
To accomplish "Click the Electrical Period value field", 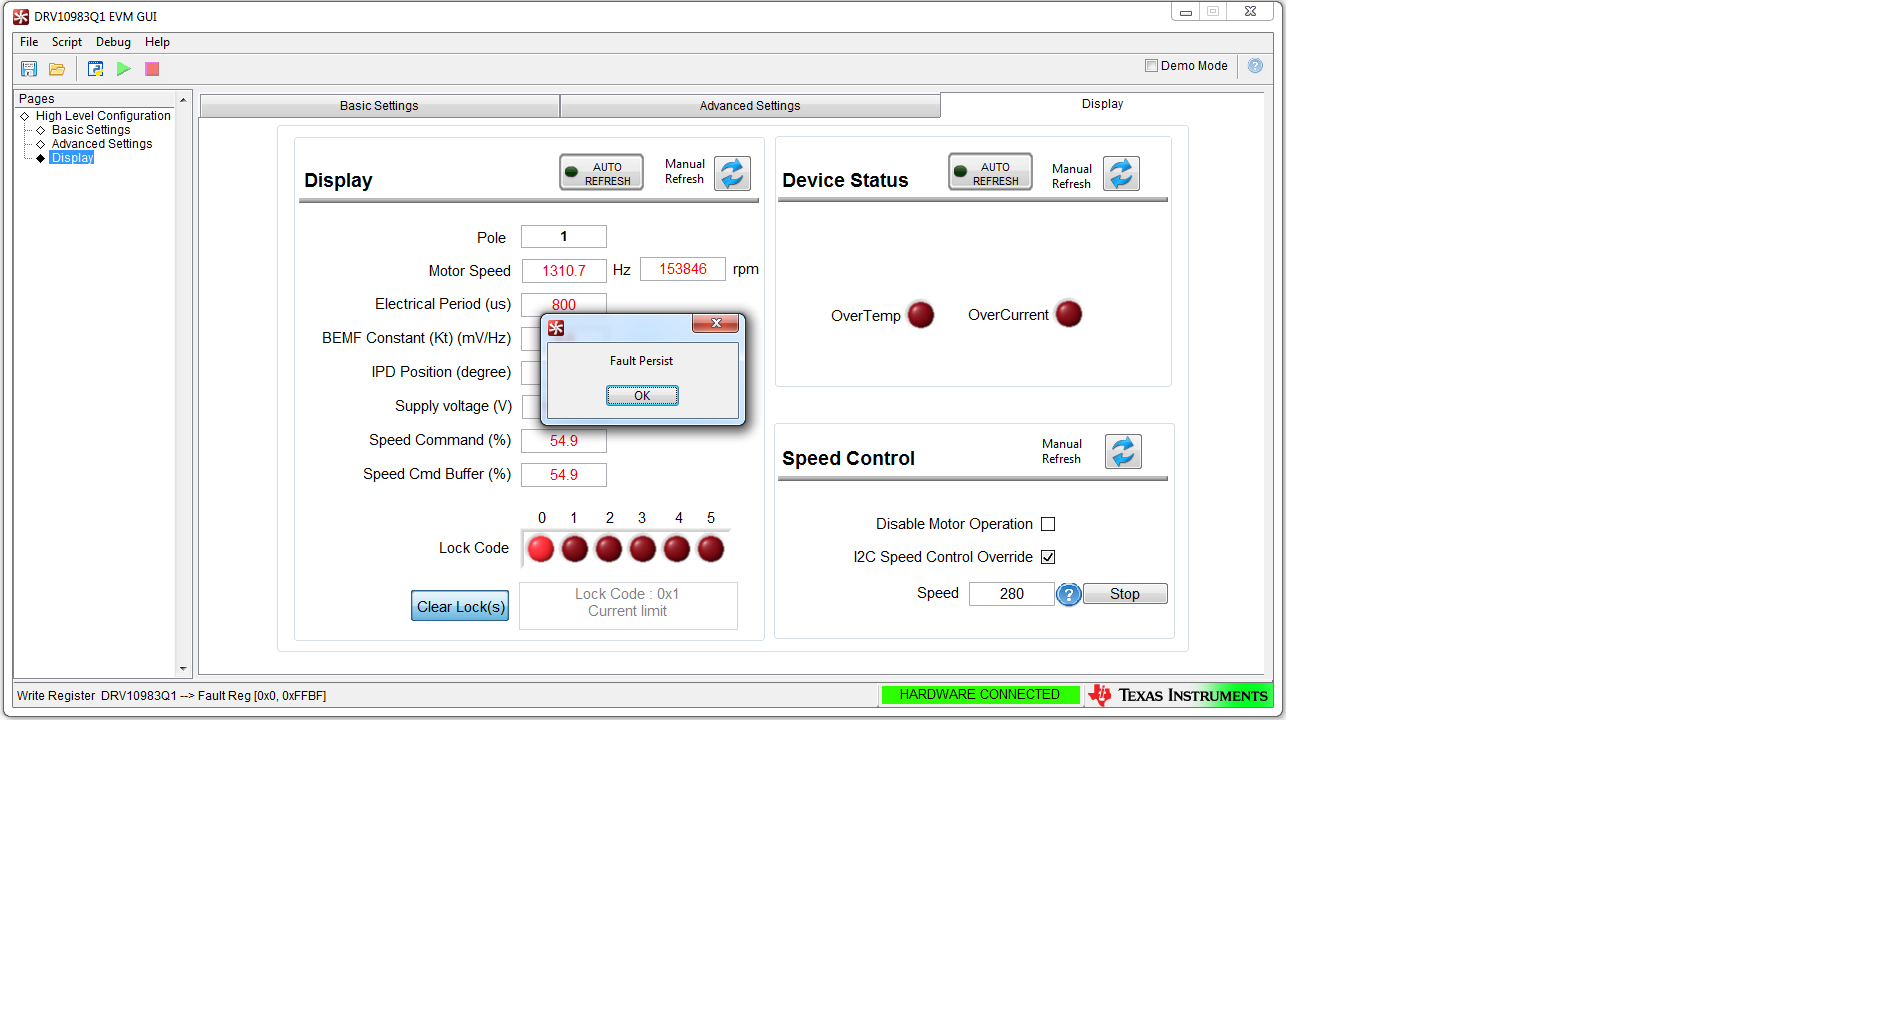I will click(564, 304).
